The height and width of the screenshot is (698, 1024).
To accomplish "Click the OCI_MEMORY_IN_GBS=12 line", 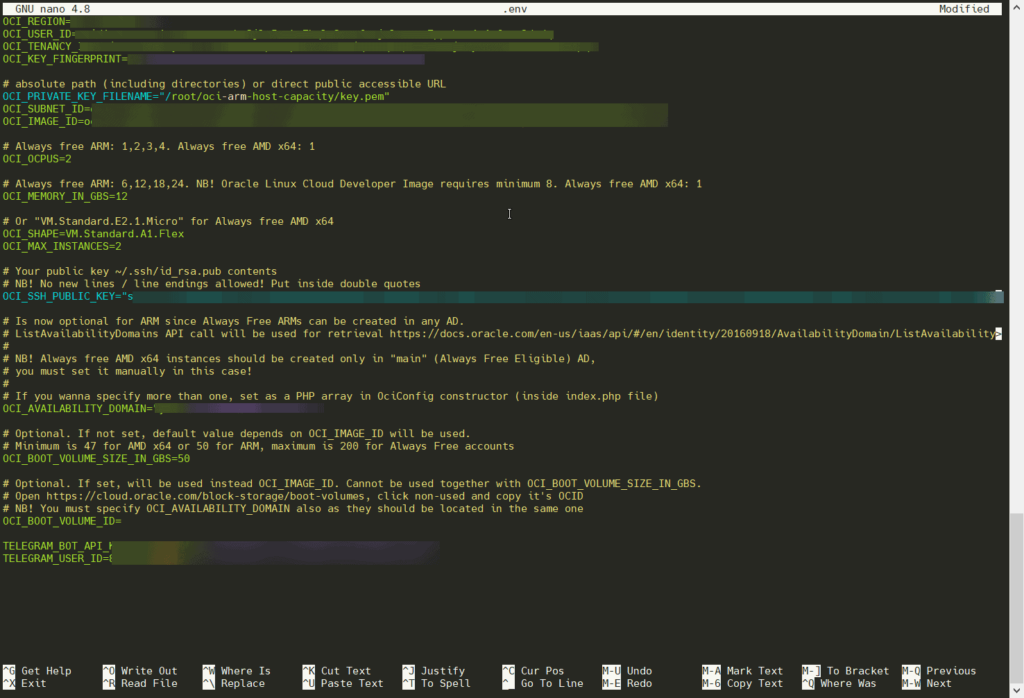I will coord(65,196).
